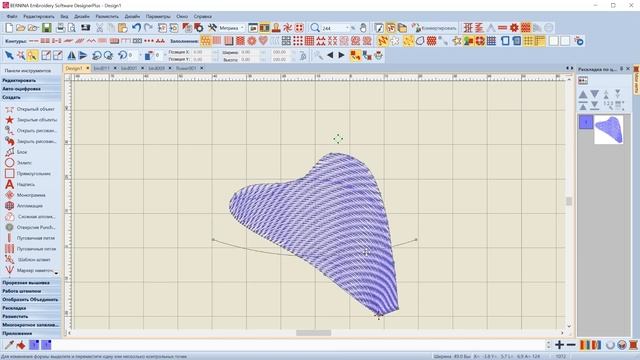
Task: Undo last action with blue arrow
Action: (136, 28)
